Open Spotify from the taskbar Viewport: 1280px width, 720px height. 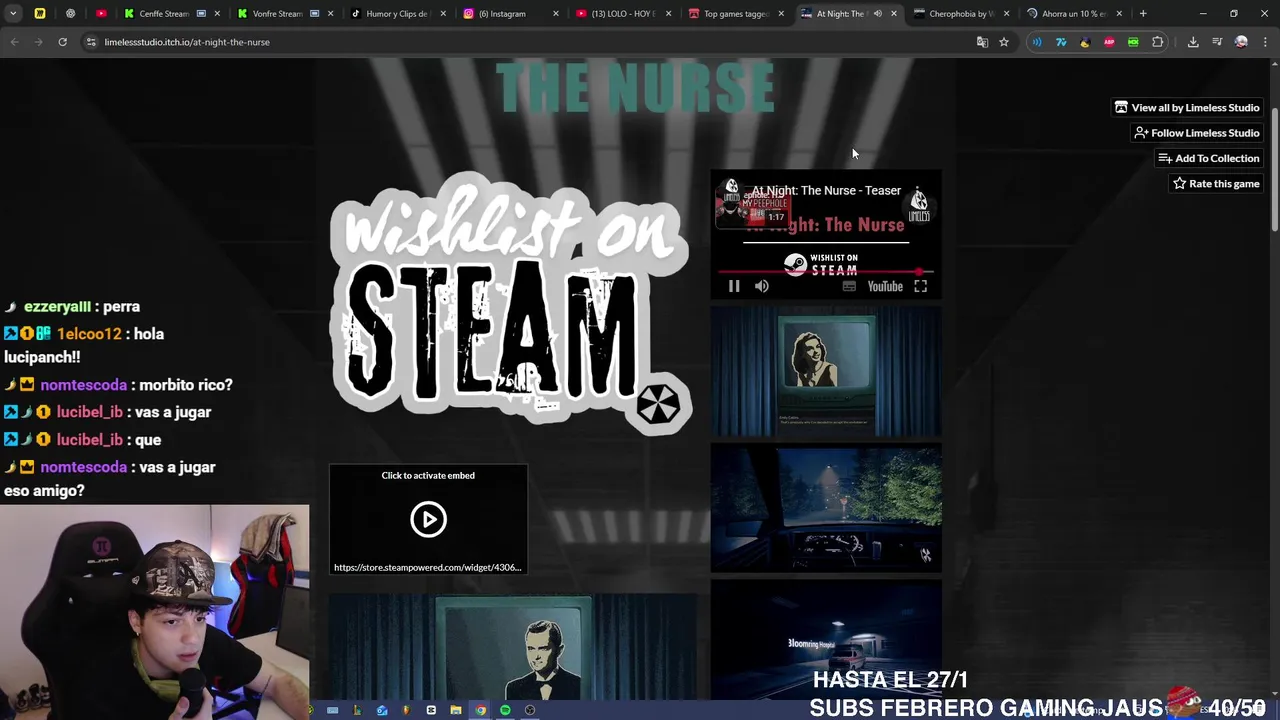[x=505, y=710]
